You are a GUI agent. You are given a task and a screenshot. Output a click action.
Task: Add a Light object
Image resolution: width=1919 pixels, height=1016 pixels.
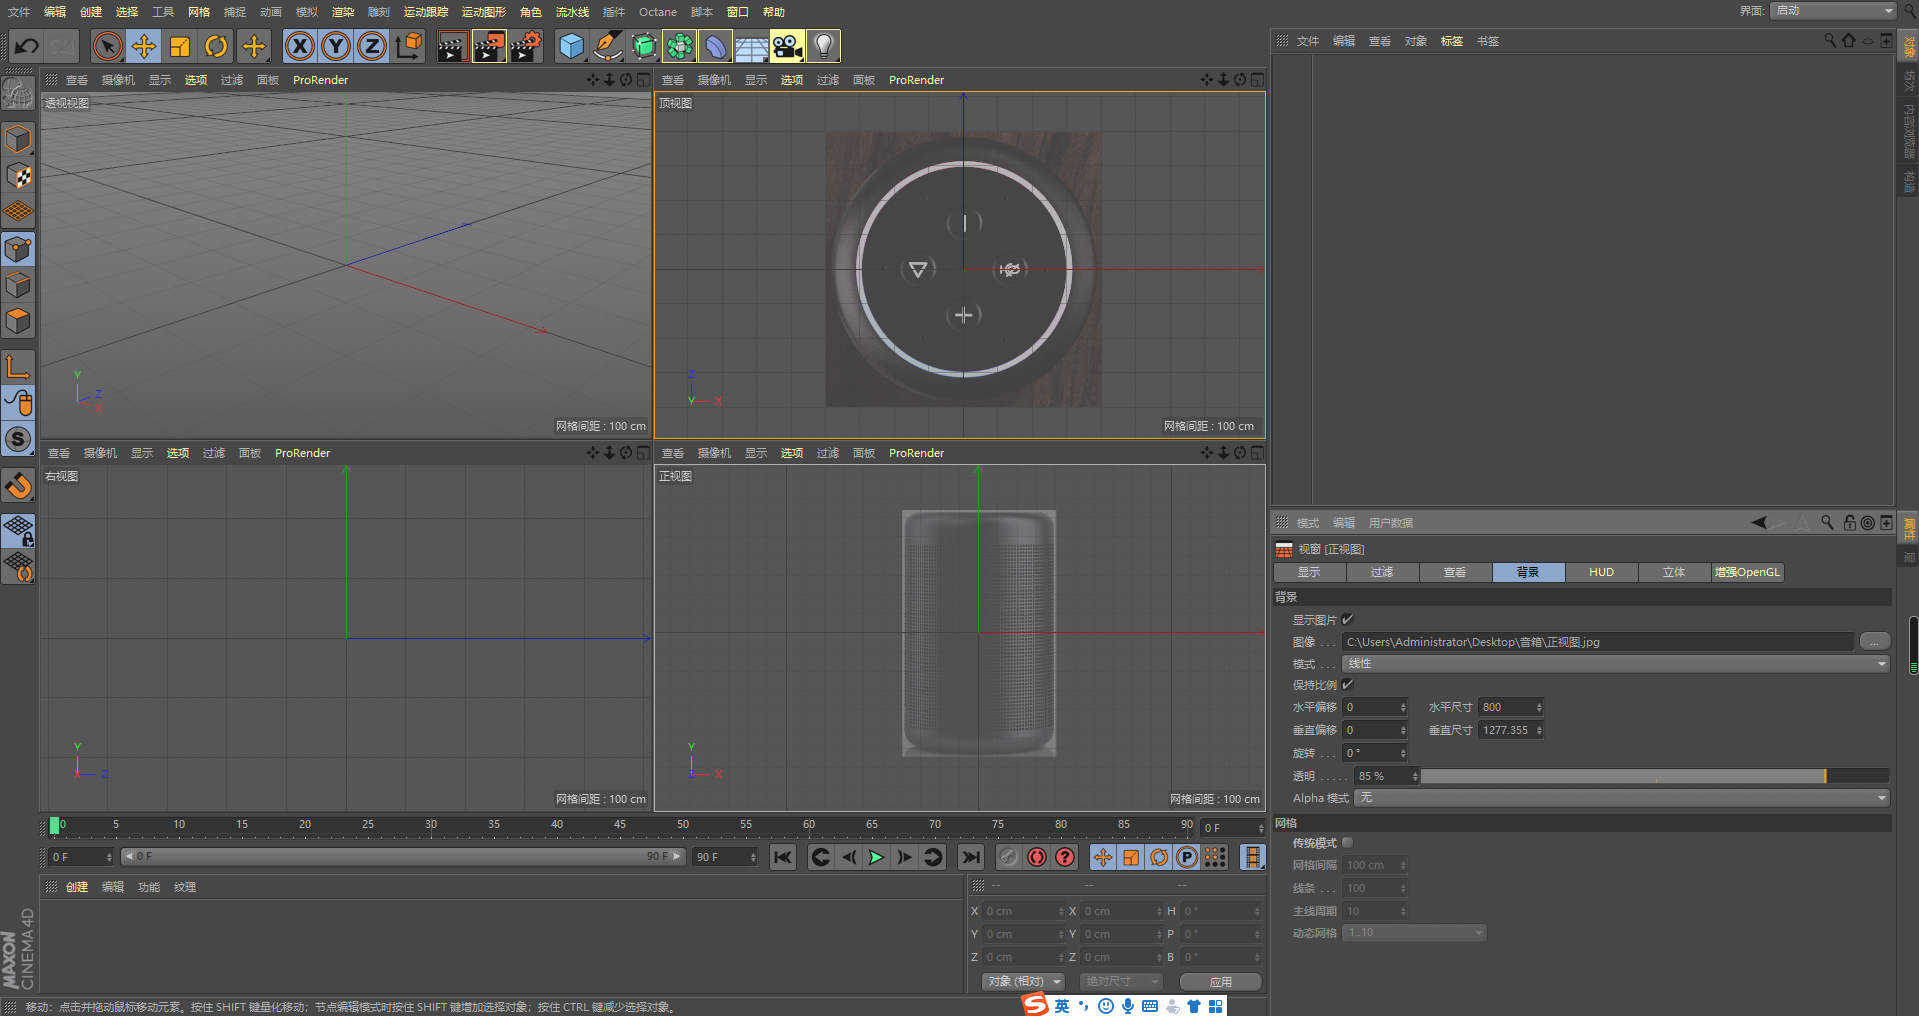pos(823,46)
